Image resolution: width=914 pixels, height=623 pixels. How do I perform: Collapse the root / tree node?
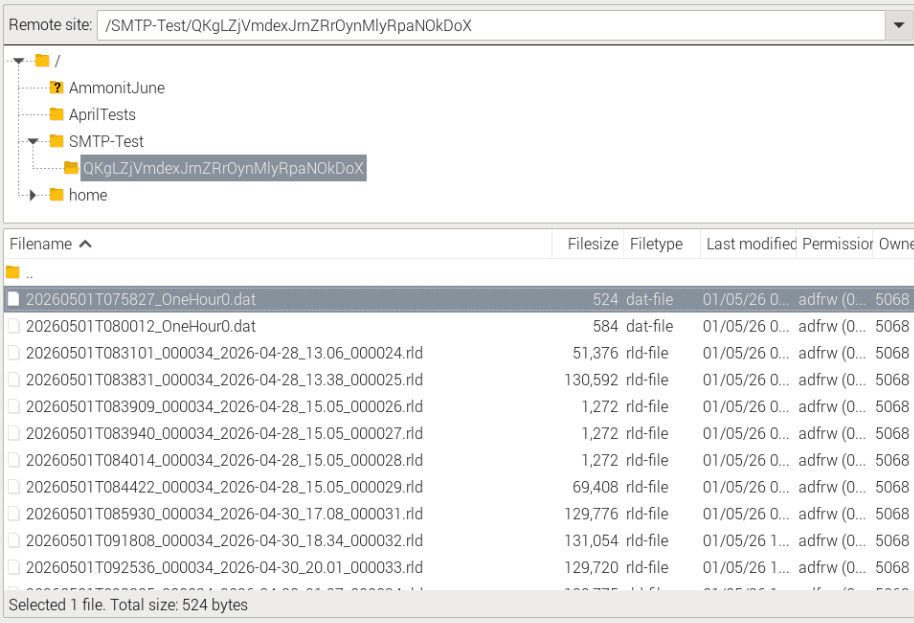tap(19, 61)
